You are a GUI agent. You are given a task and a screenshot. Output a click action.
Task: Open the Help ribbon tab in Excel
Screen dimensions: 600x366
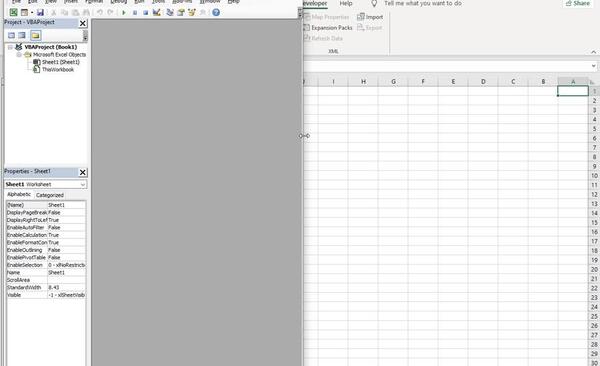(346, 3)
